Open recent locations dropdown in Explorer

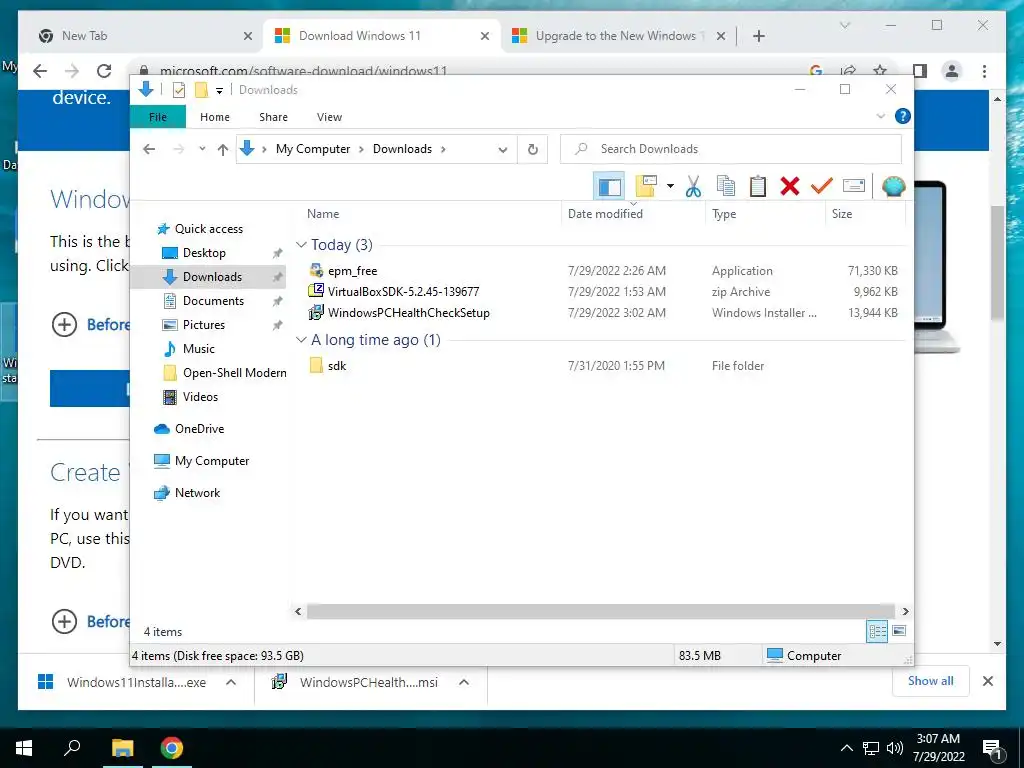coord(202,150)
